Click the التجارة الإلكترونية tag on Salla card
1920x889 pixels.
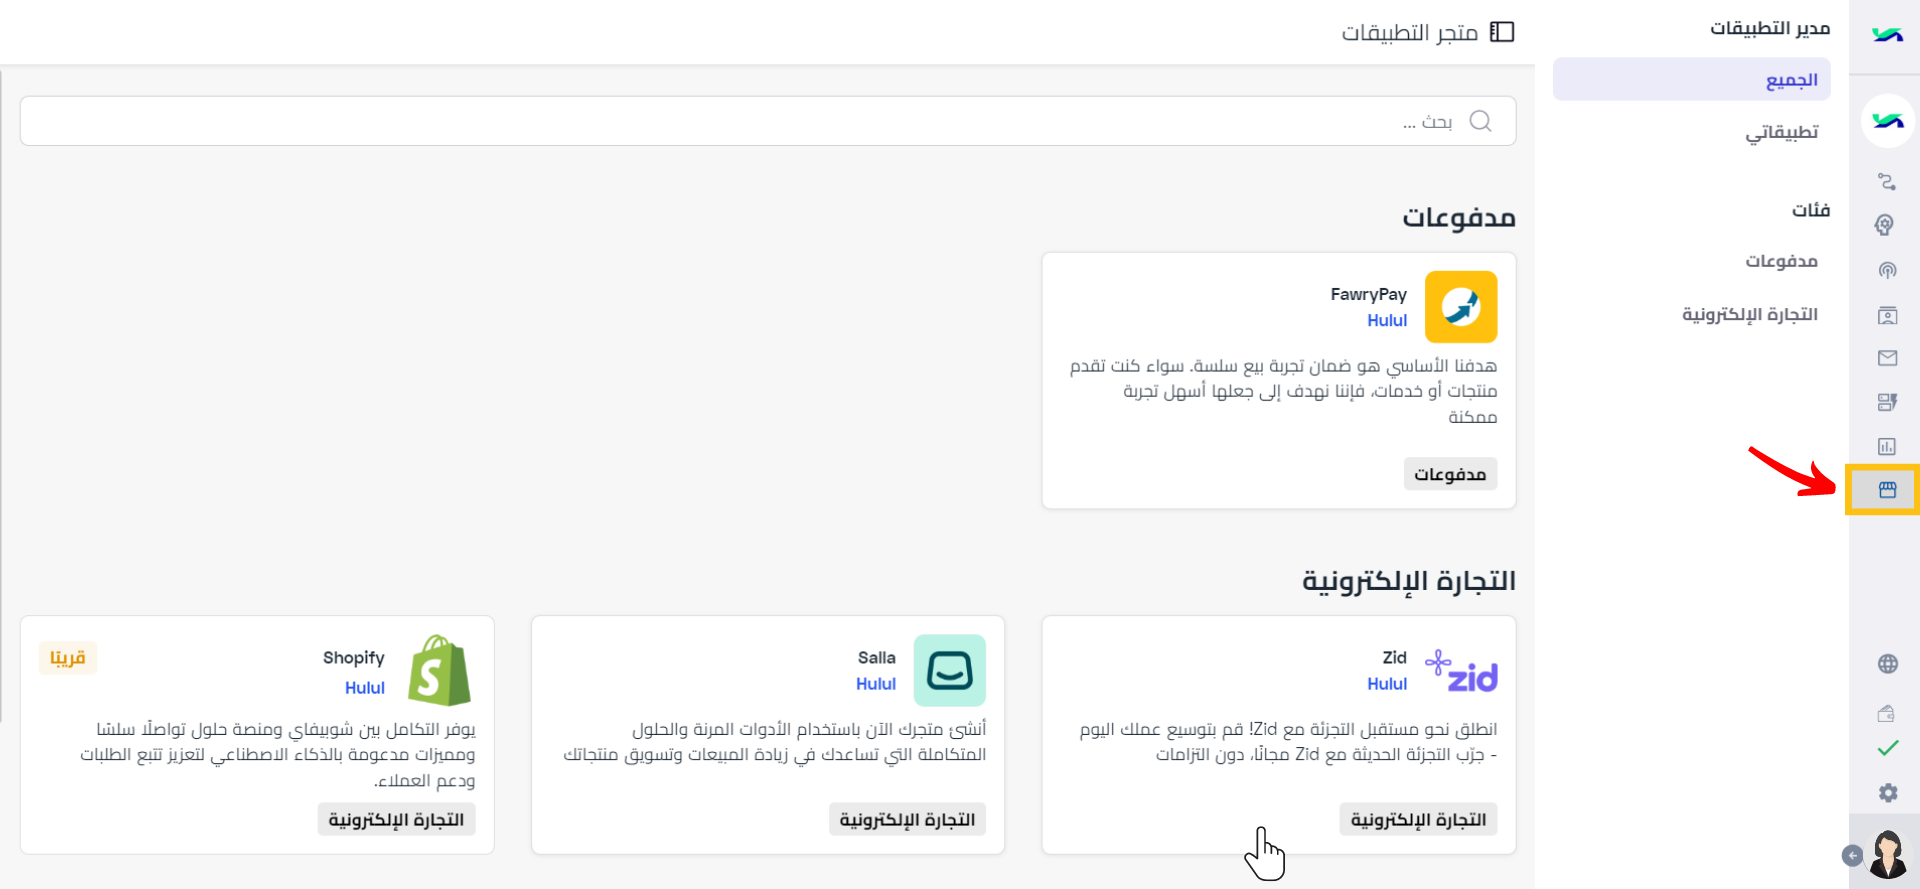click(x=907, y=819)
